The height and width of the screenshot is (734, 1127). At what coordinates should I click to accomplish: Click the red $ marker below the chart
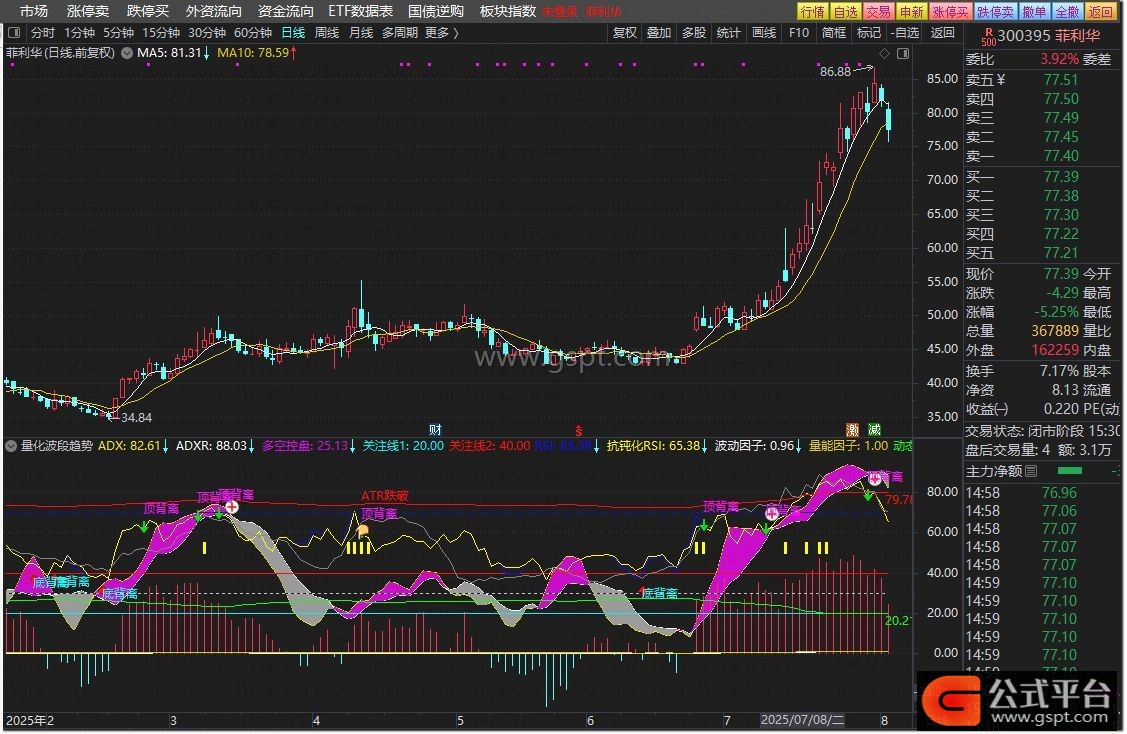tap(579, 431)
